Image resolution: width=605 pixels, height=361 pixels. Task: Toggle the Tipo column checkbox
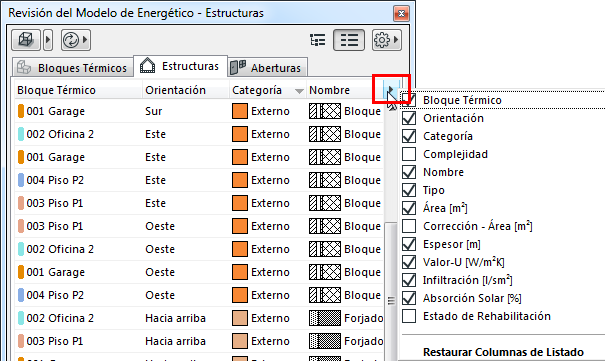click(409, 190)
